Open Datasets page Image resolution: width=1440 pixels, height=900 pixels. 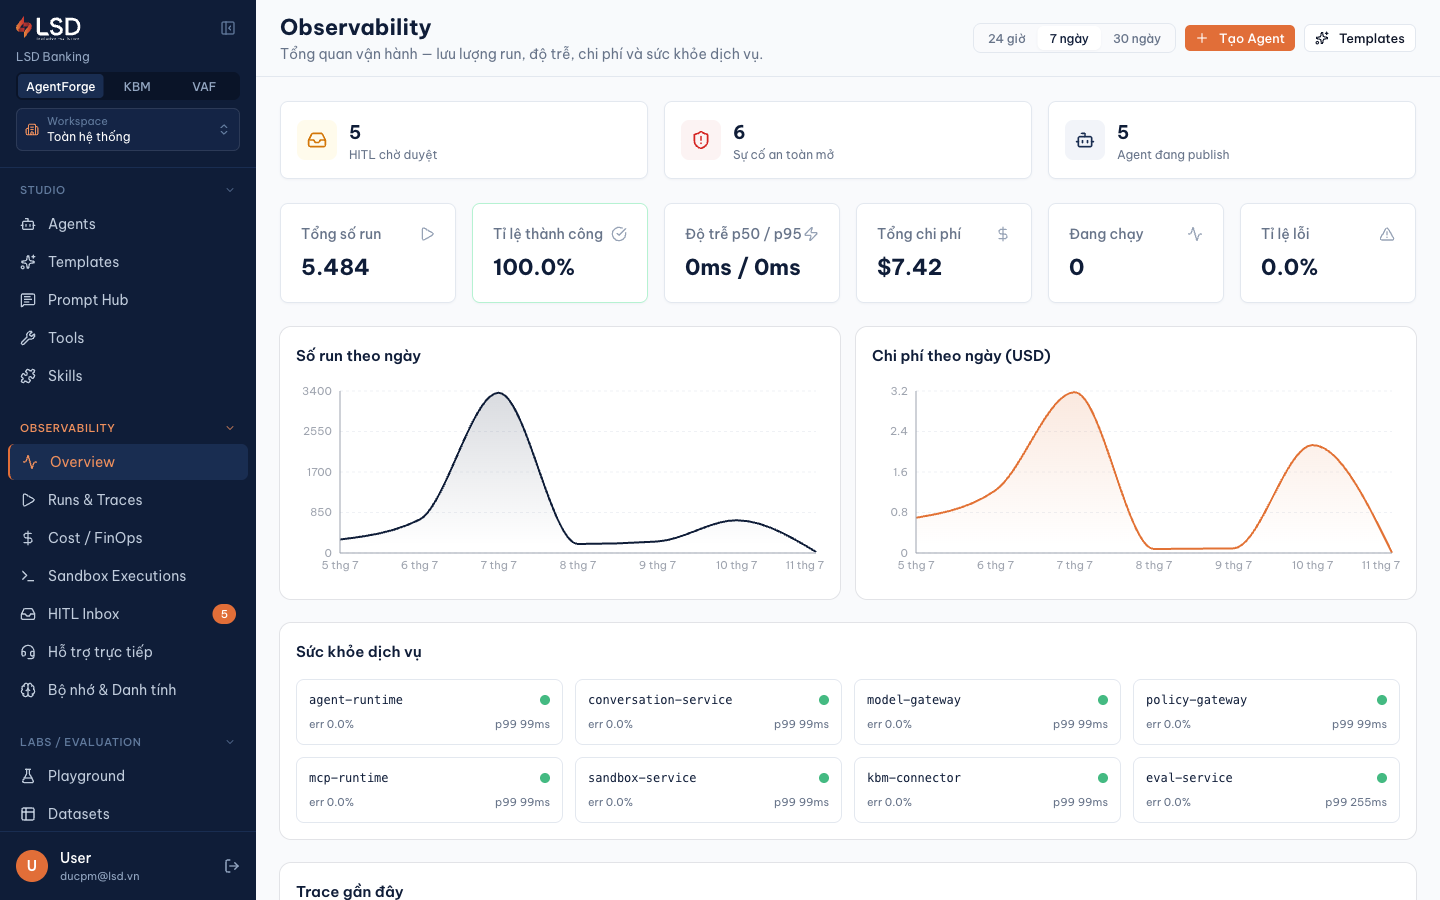128,814
